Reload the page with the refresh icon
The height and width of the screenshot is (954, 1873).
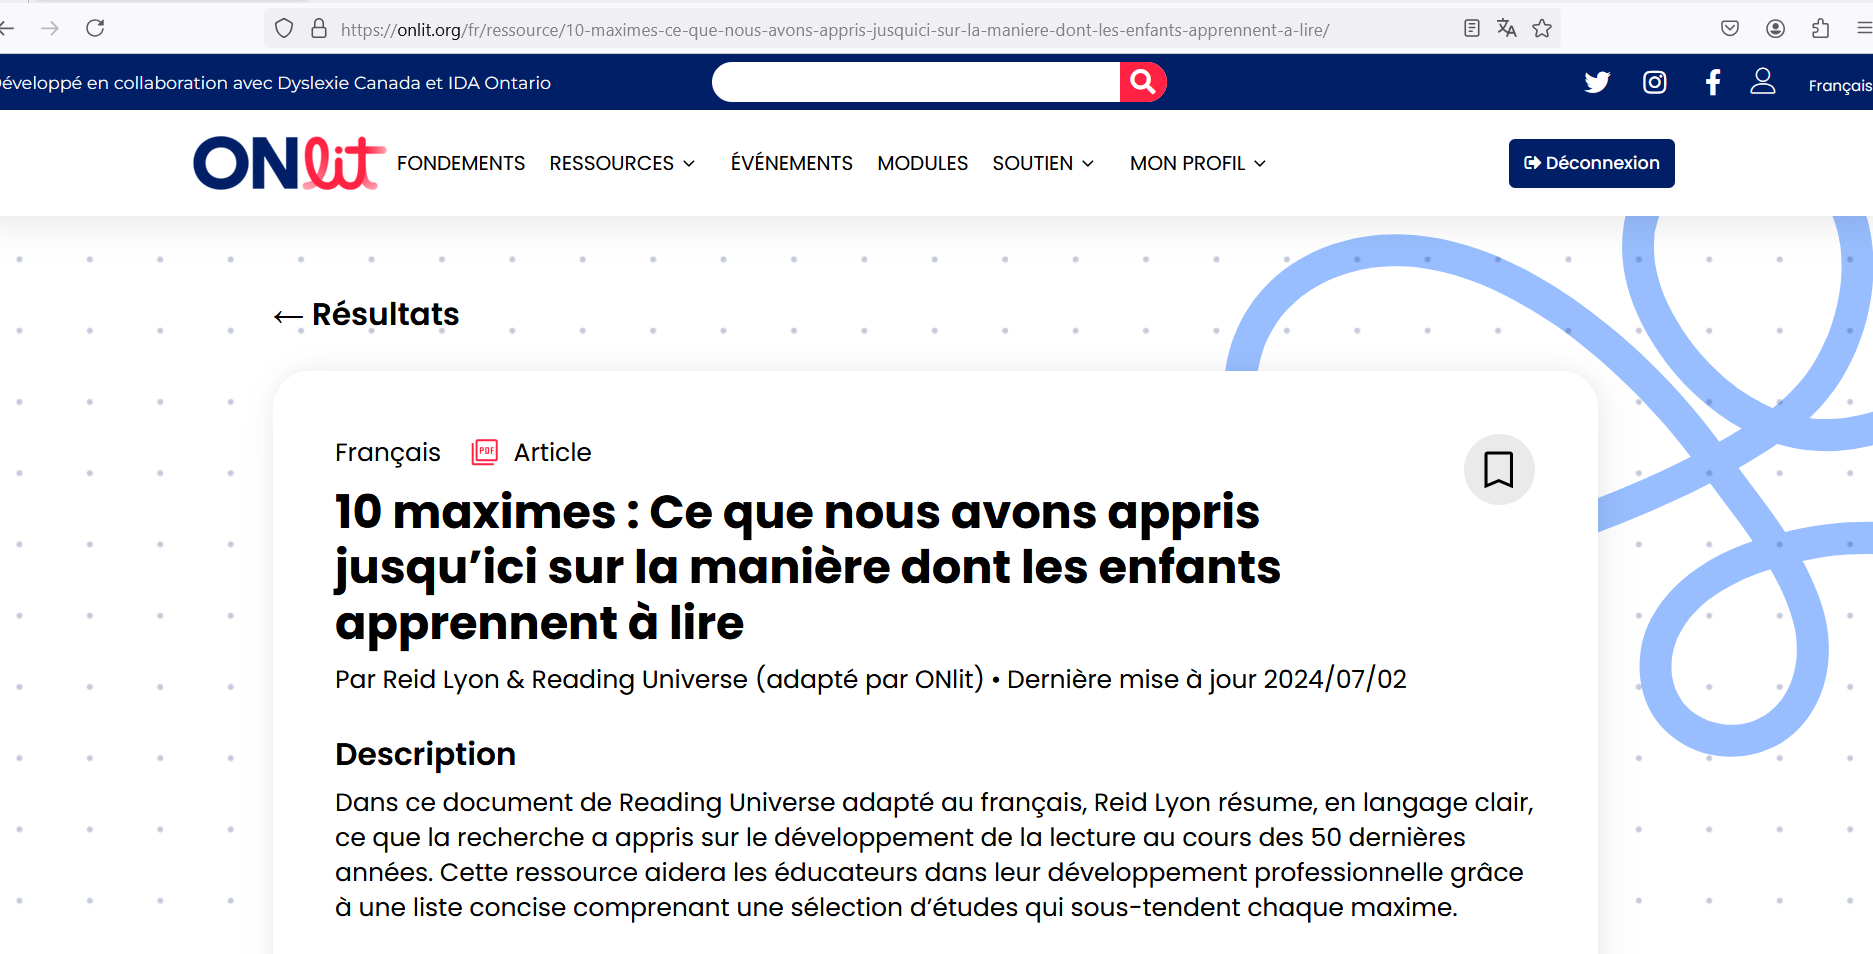pyautogui.click(x=95, y=28)
